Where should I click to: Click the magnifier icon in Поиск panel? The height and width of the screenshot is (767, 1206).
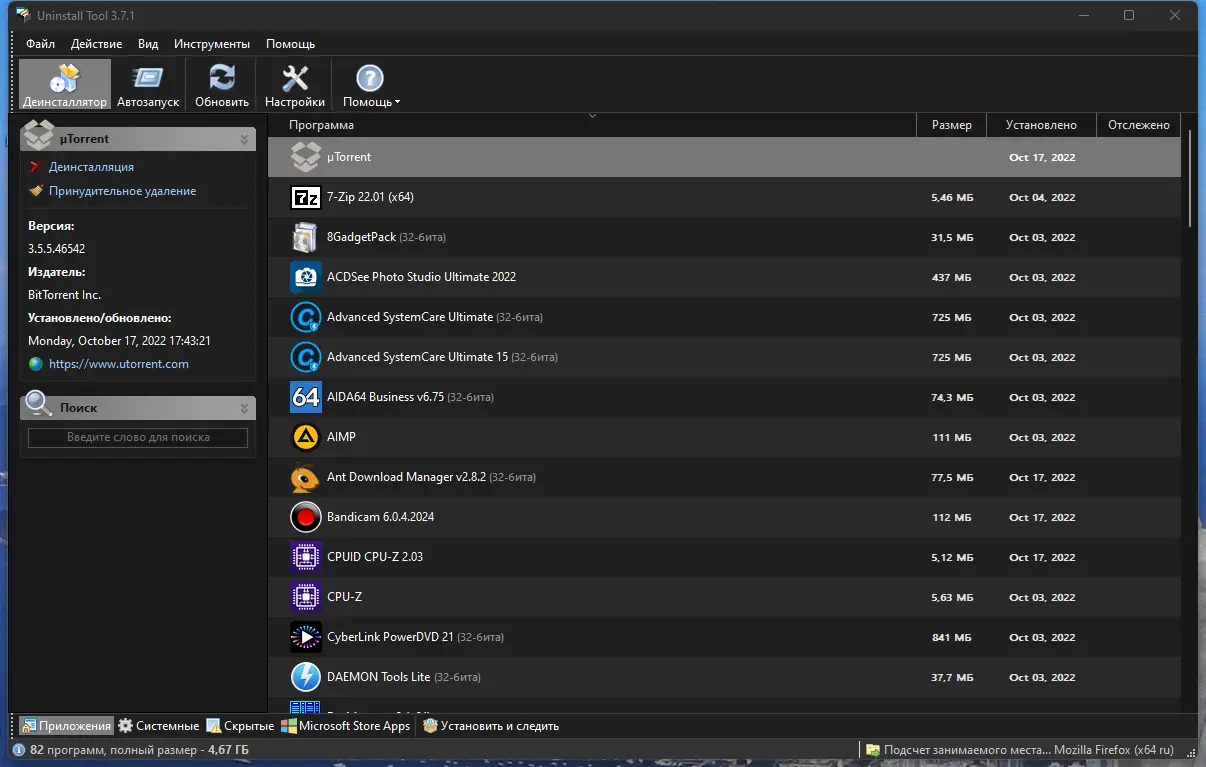pyautogui.click(x=38, y=404)
